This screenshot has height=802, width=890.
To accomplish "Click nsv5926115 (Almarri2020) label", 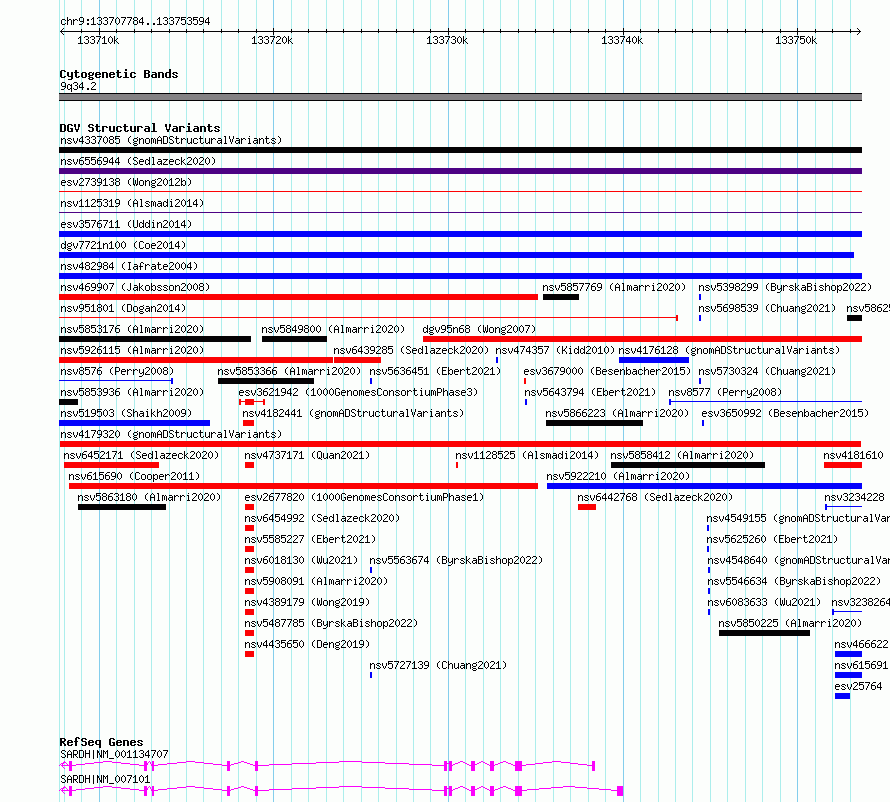I will tap(132, 350).
